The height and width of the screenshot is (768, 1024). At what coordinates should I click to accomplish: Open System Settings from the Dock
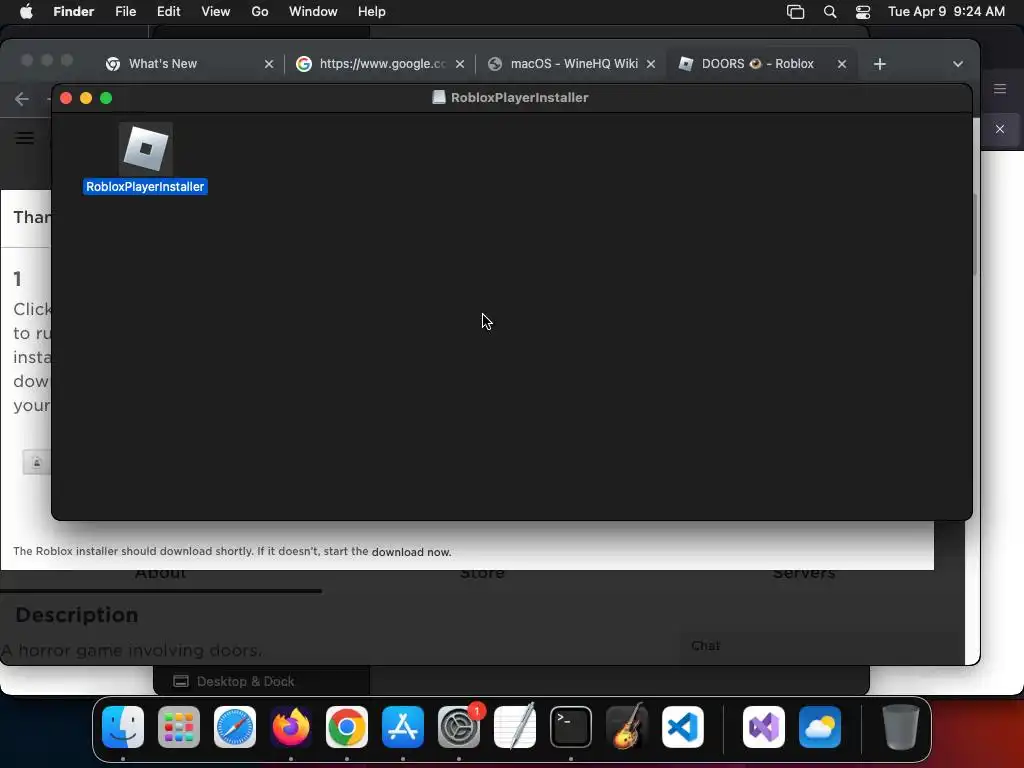pyautogui.click(x=459, y=727)
